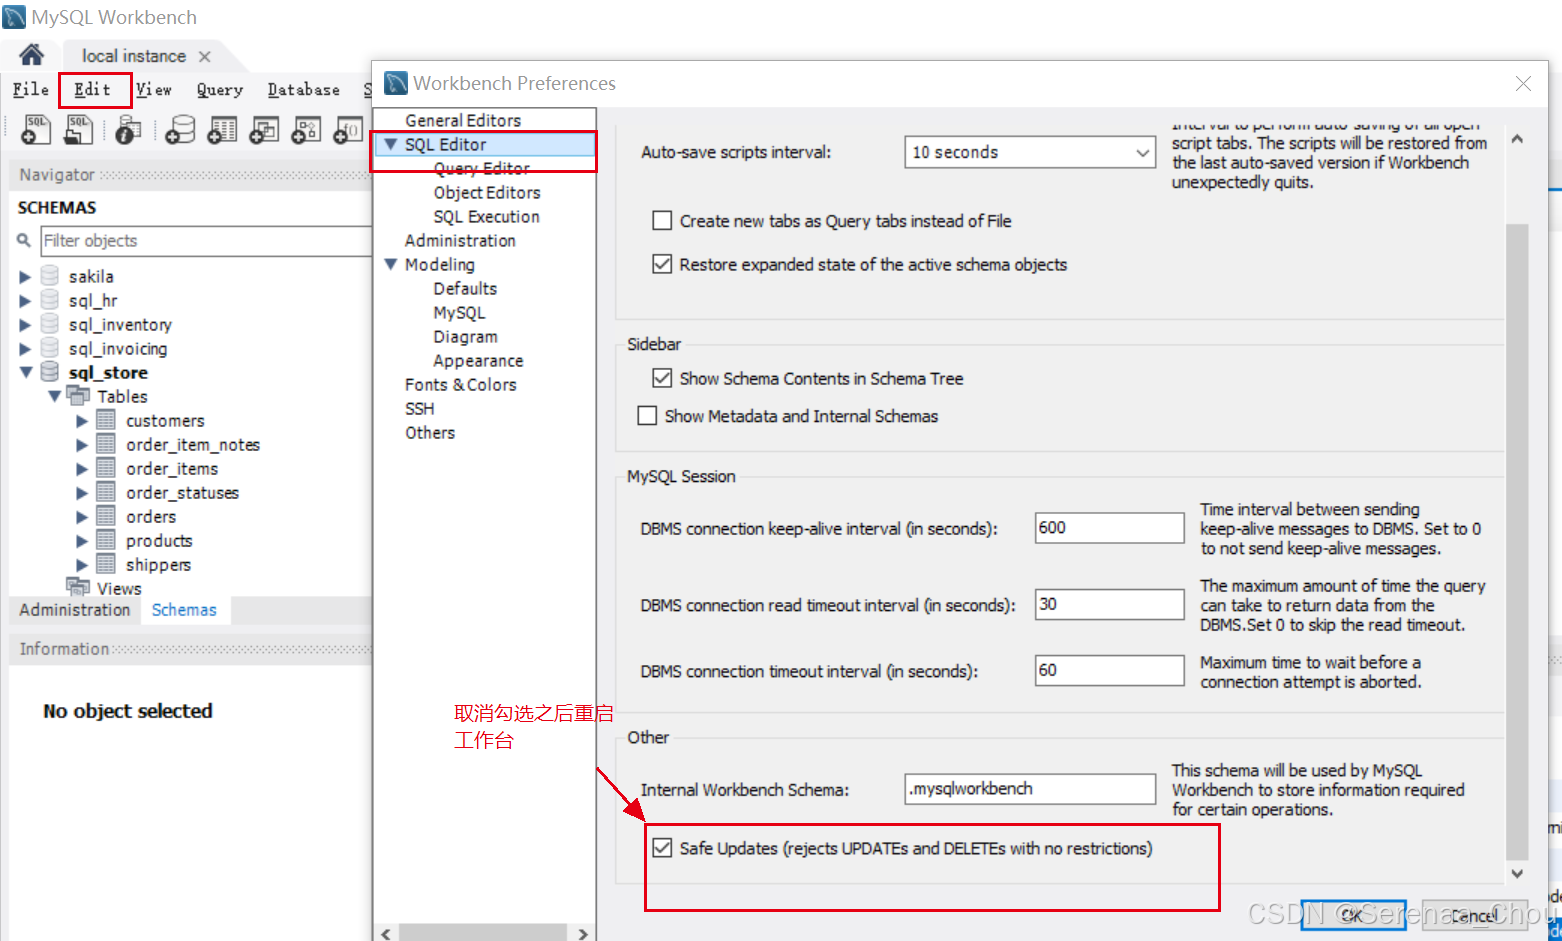The image size is (1562, 941).
Task: Click the Tables folder icon
Action: 78,395
